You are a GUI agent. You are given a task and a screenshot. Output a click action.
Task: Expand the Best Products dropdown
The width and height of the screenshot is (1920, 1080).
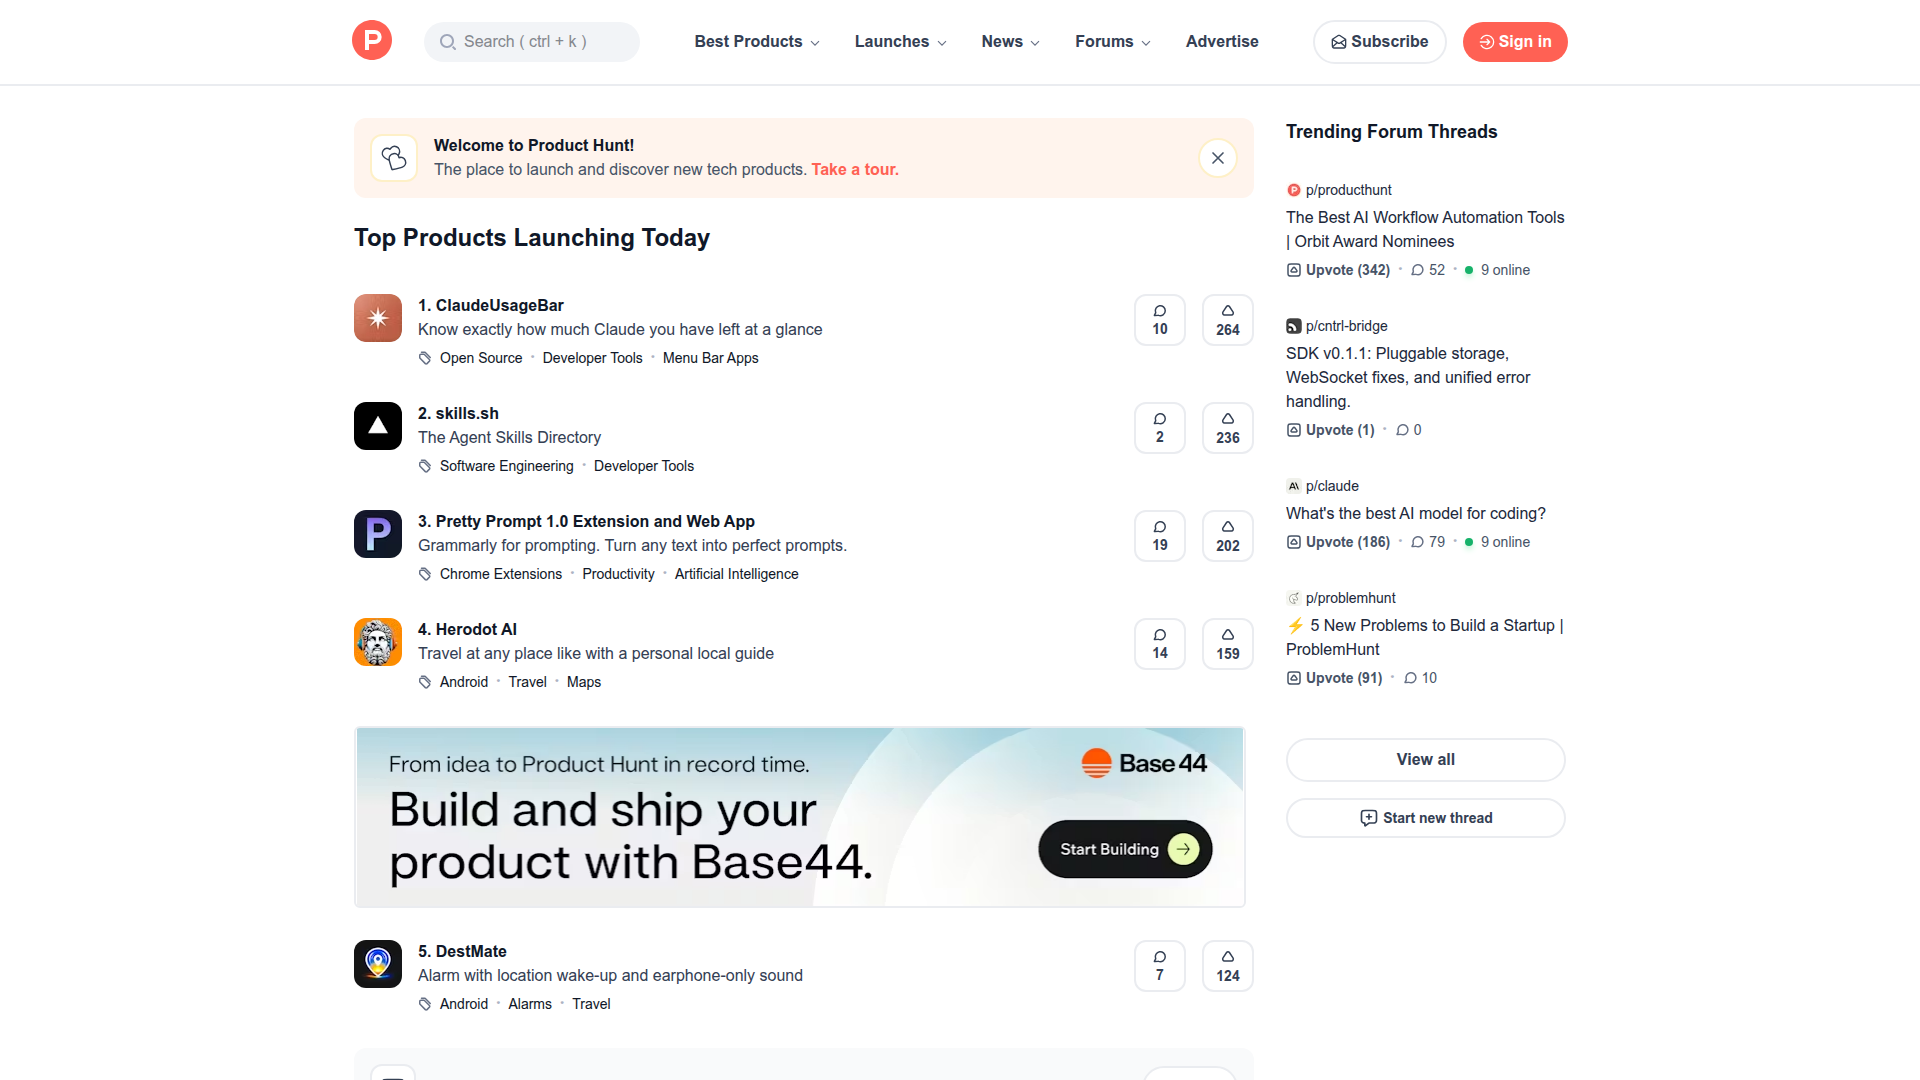tap(756, 41)
